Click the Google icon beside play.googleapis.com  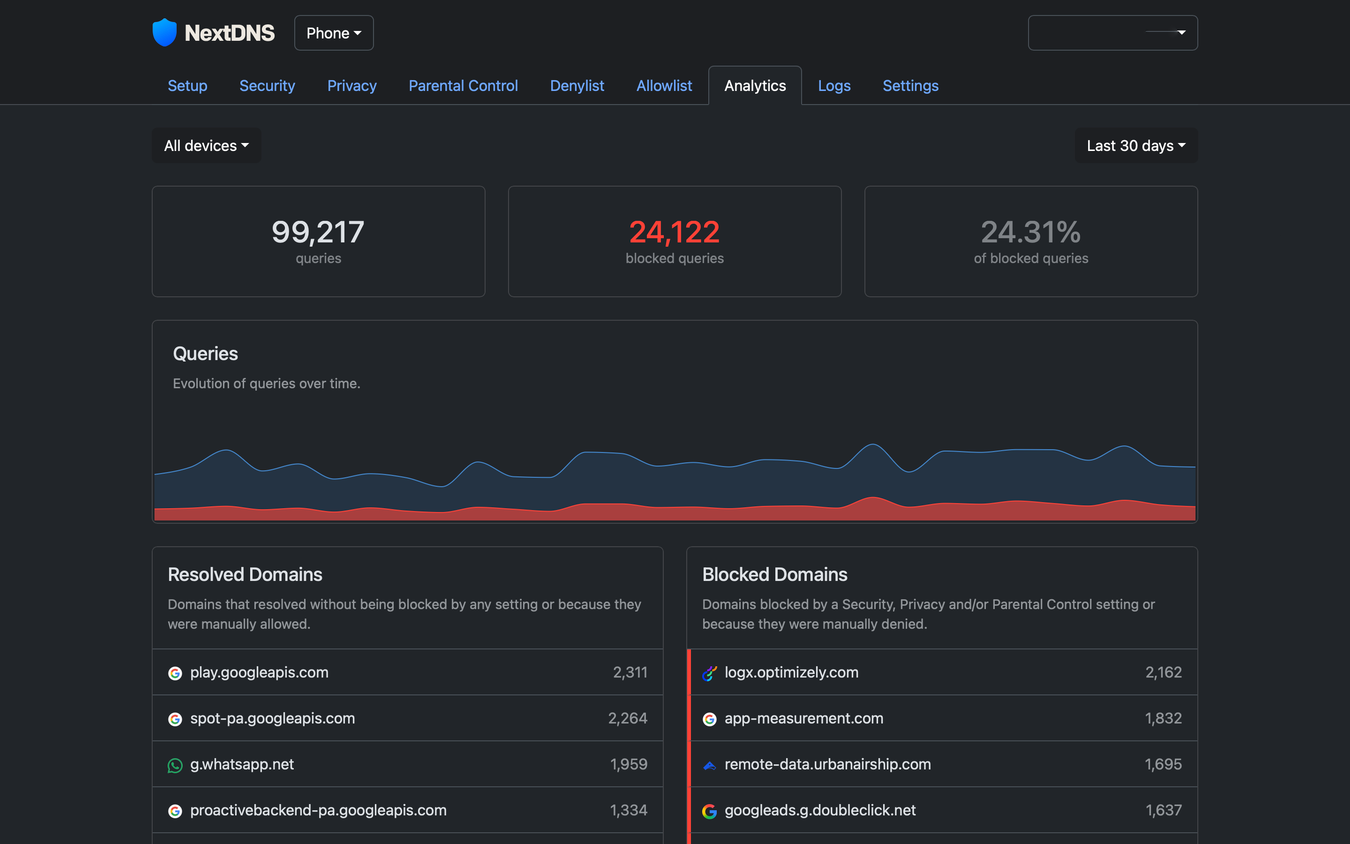[x=175, y=673]
